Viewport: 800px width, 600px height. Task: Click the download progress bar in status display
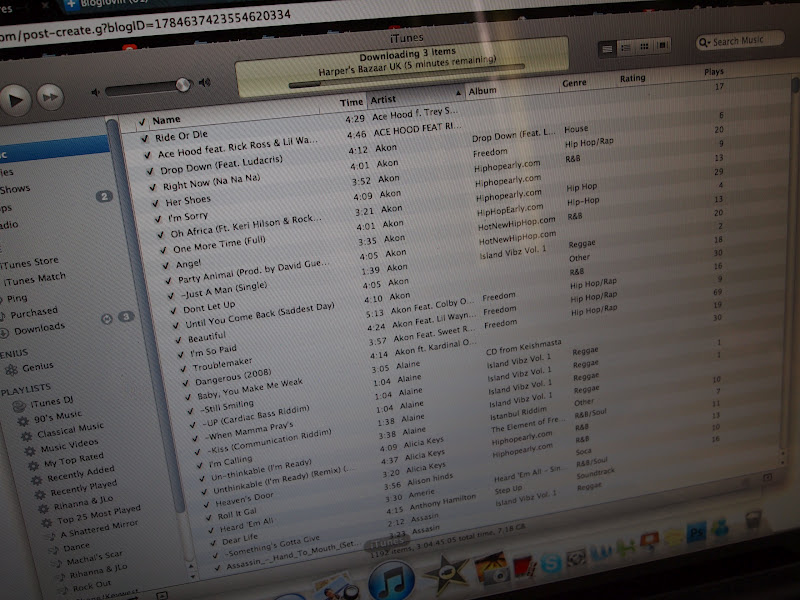406,76
